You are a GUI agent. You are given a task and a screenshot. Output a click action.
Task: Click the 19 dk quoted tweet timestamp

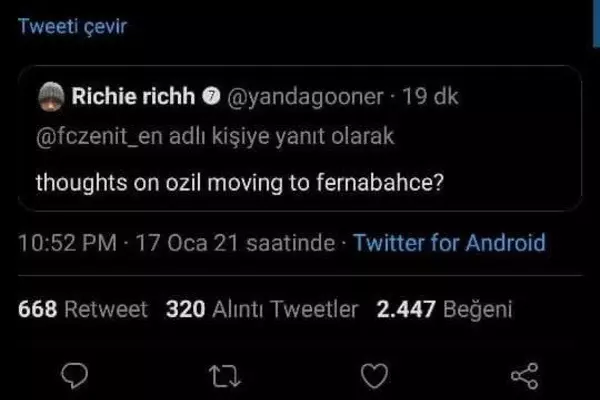436,99
